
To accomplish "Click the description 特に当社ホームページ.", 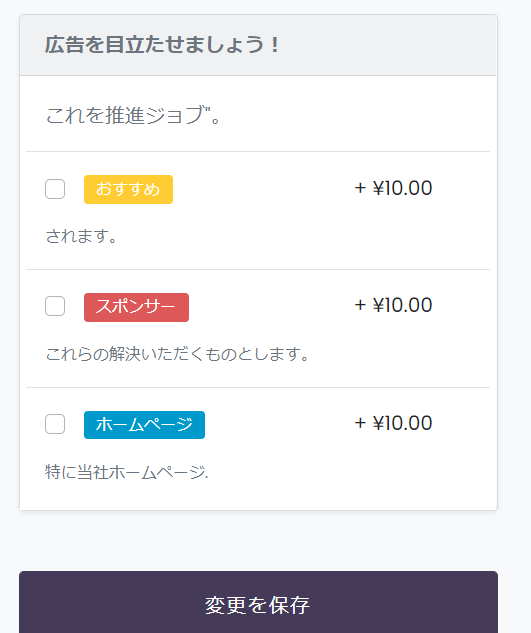I will coord(127,472).
